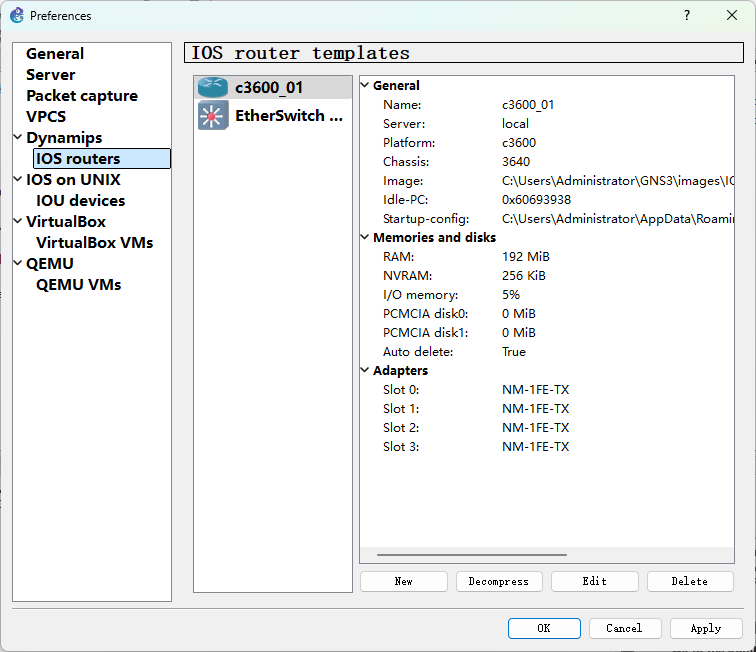Select the EtherSwitch template name
The image size is (756, 652).
click(289, 116)
